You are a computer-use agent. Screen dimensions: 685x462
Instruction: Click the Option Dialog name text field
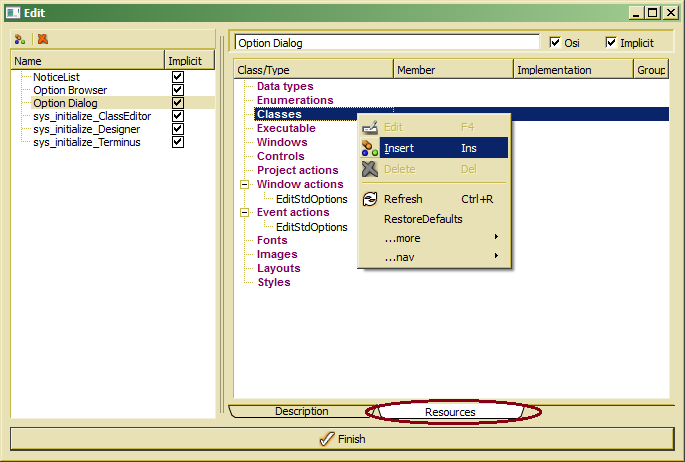tap(386, 43)
